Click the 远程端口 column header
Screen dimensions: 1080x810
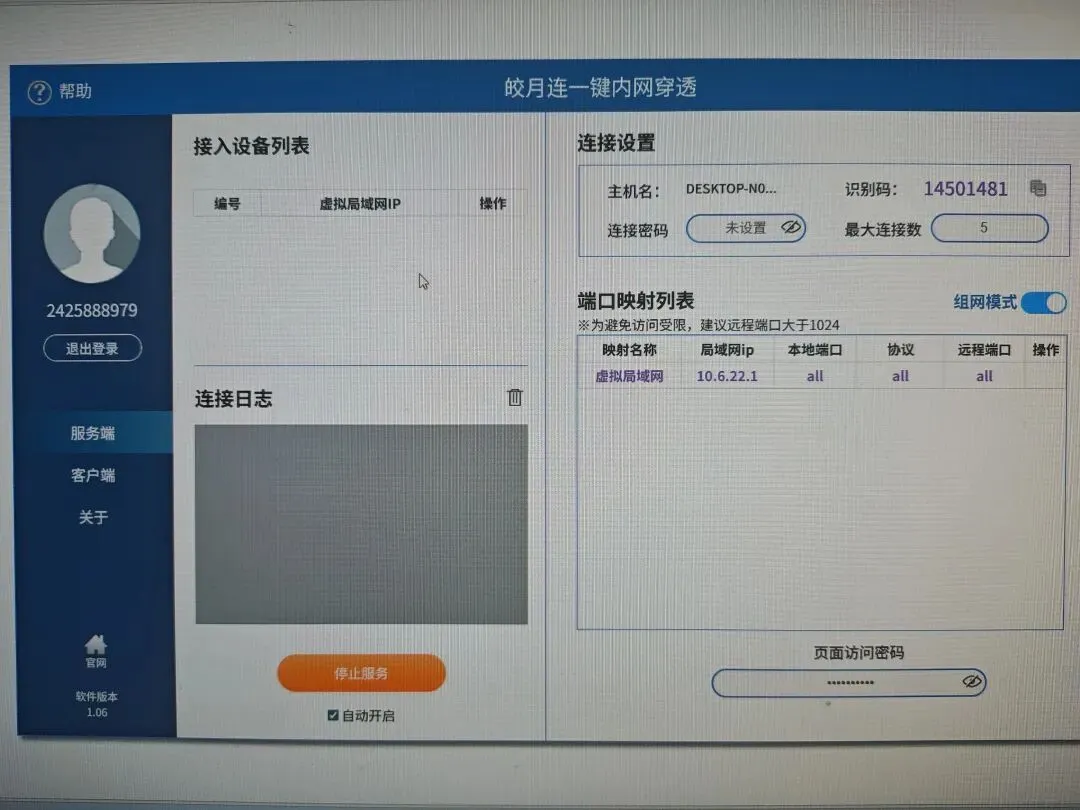[984, 350]
